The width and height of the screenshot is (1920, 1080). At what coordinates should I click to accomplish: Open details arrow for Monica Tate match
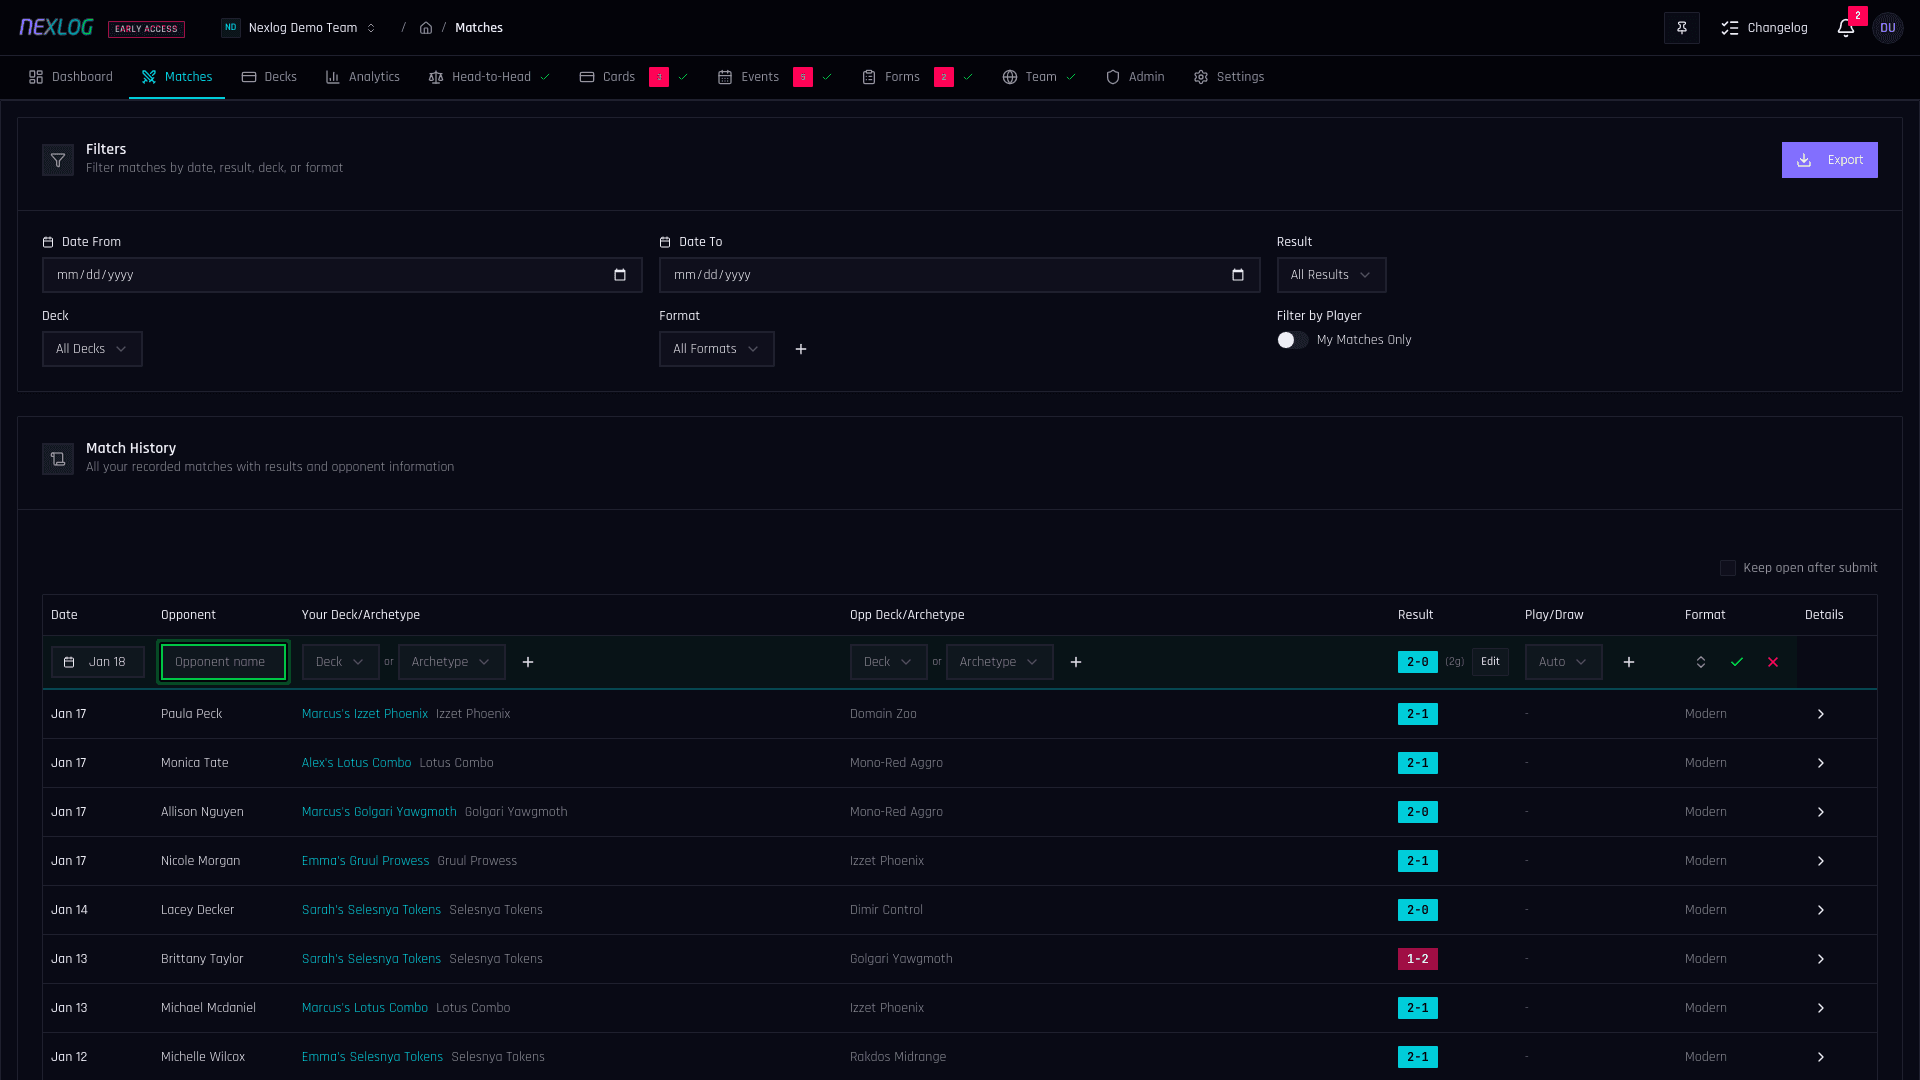coord(1821,763)
